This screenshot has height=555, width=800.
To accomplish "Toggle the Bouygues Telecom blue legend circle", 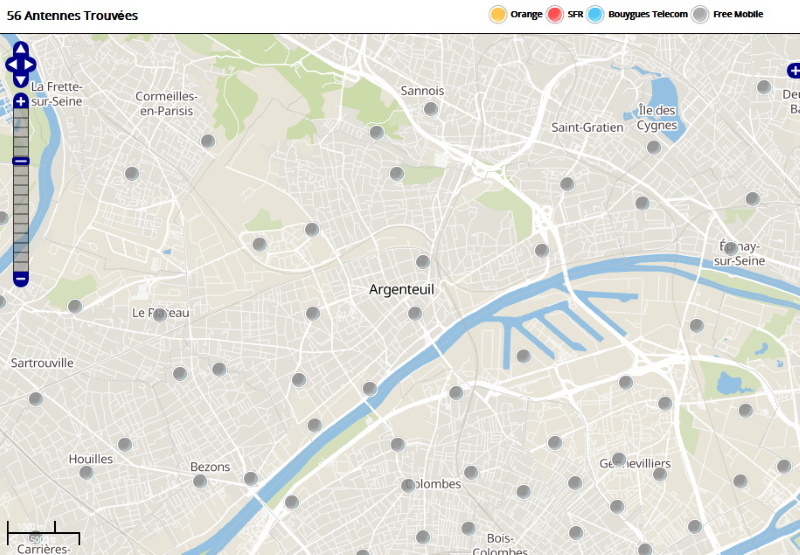I will tap(595, 14).
